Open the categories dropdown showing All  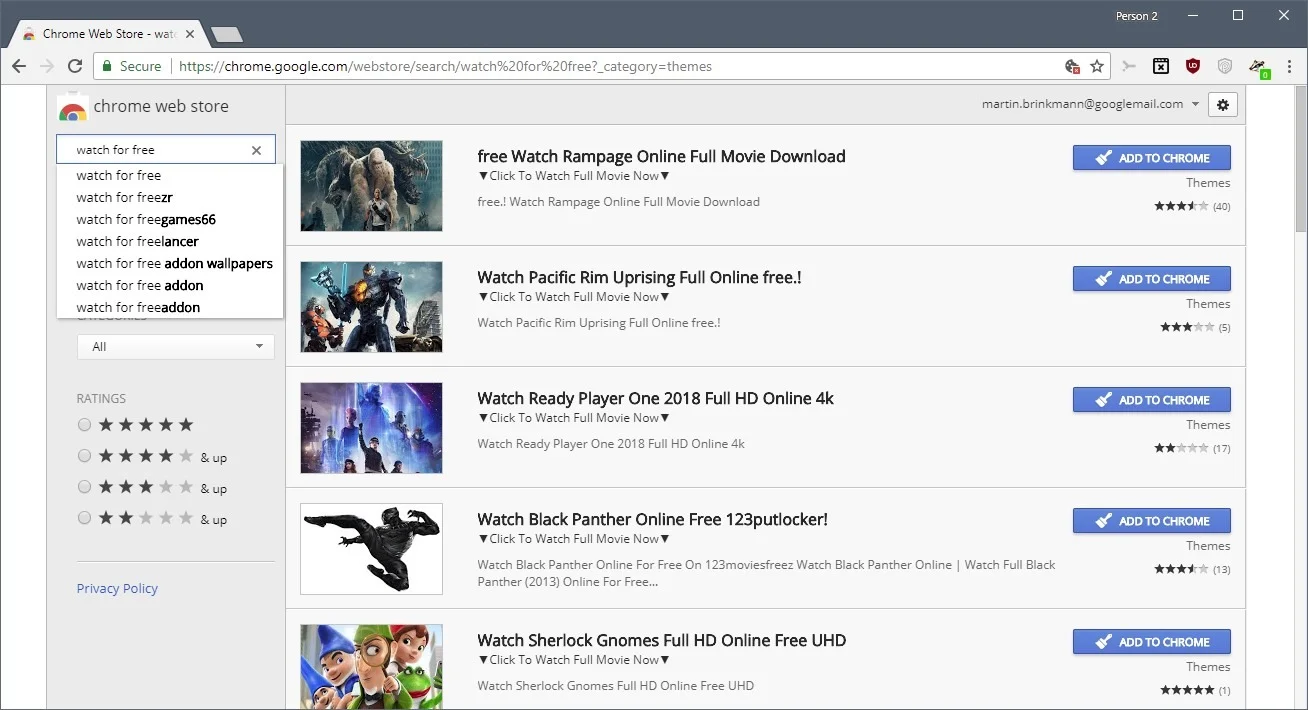click(175, 346)
